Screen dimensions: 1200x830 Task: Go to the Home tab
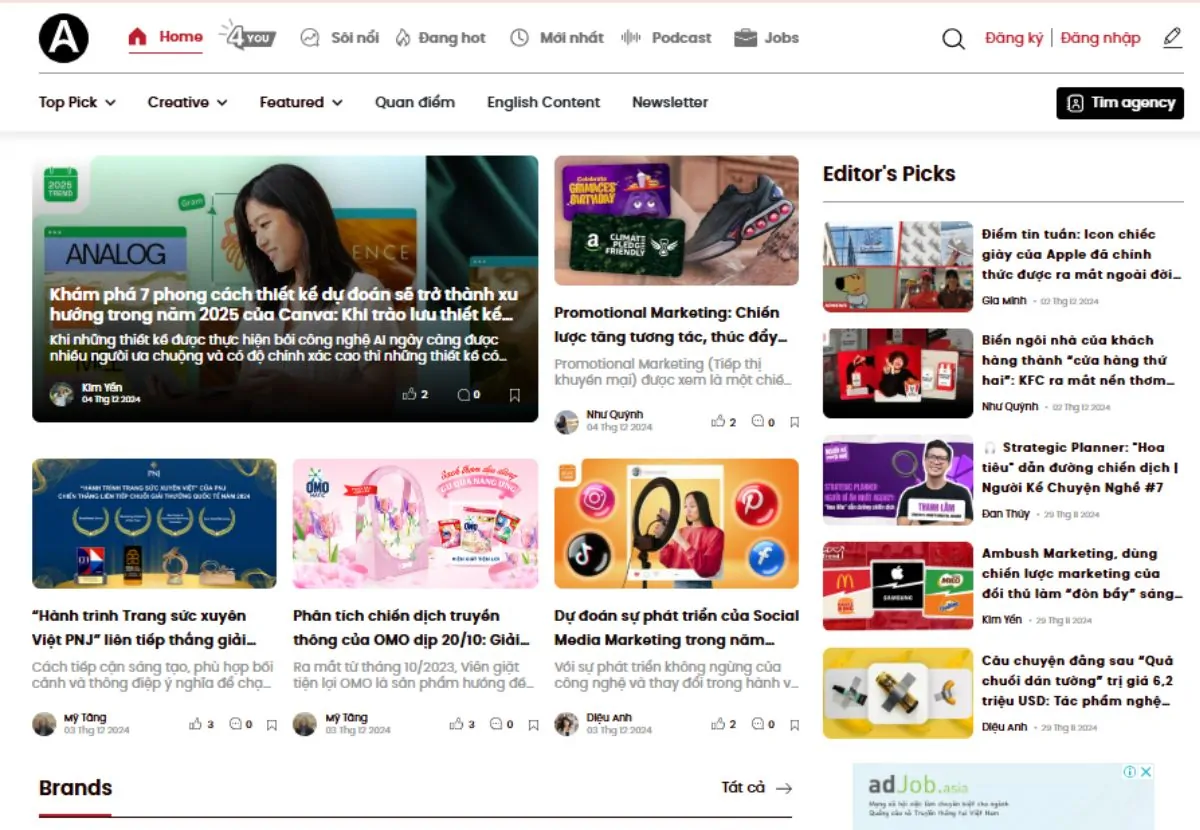166,37
